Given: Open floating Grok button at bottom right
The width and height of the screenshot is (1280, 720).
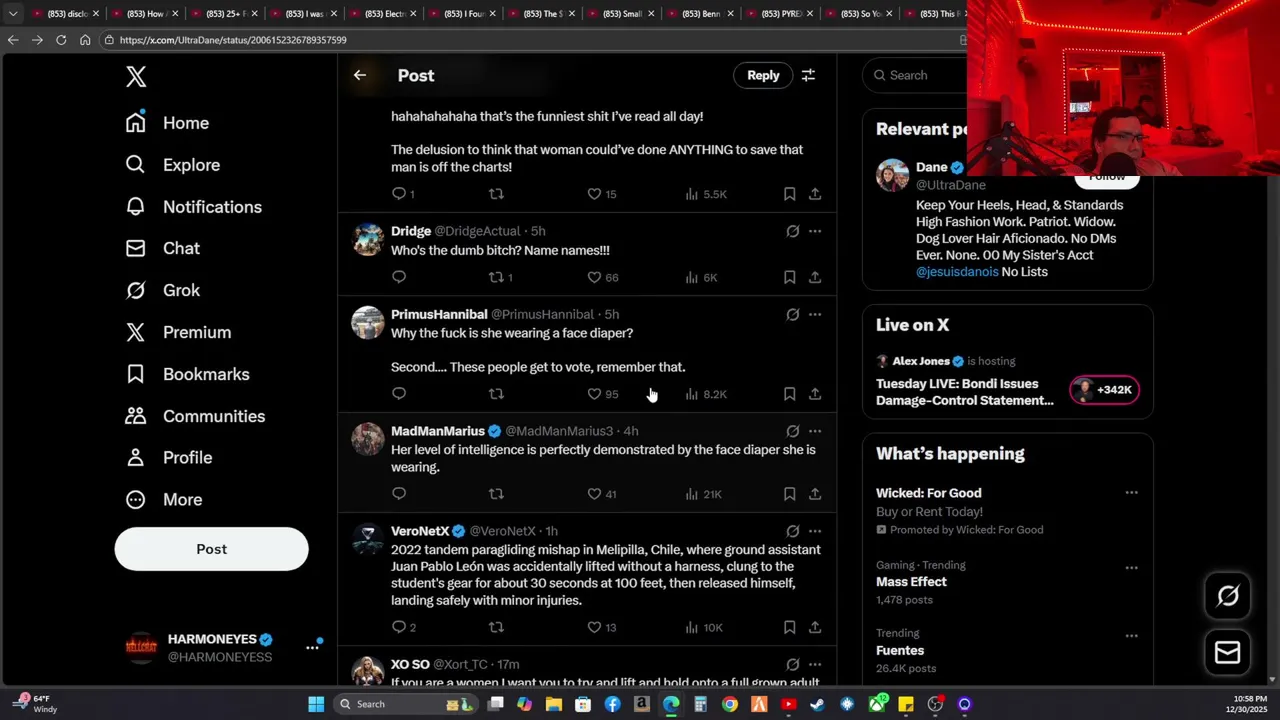Looking at the screenshot, I should pyautogui.click(x=1228, y=597).
